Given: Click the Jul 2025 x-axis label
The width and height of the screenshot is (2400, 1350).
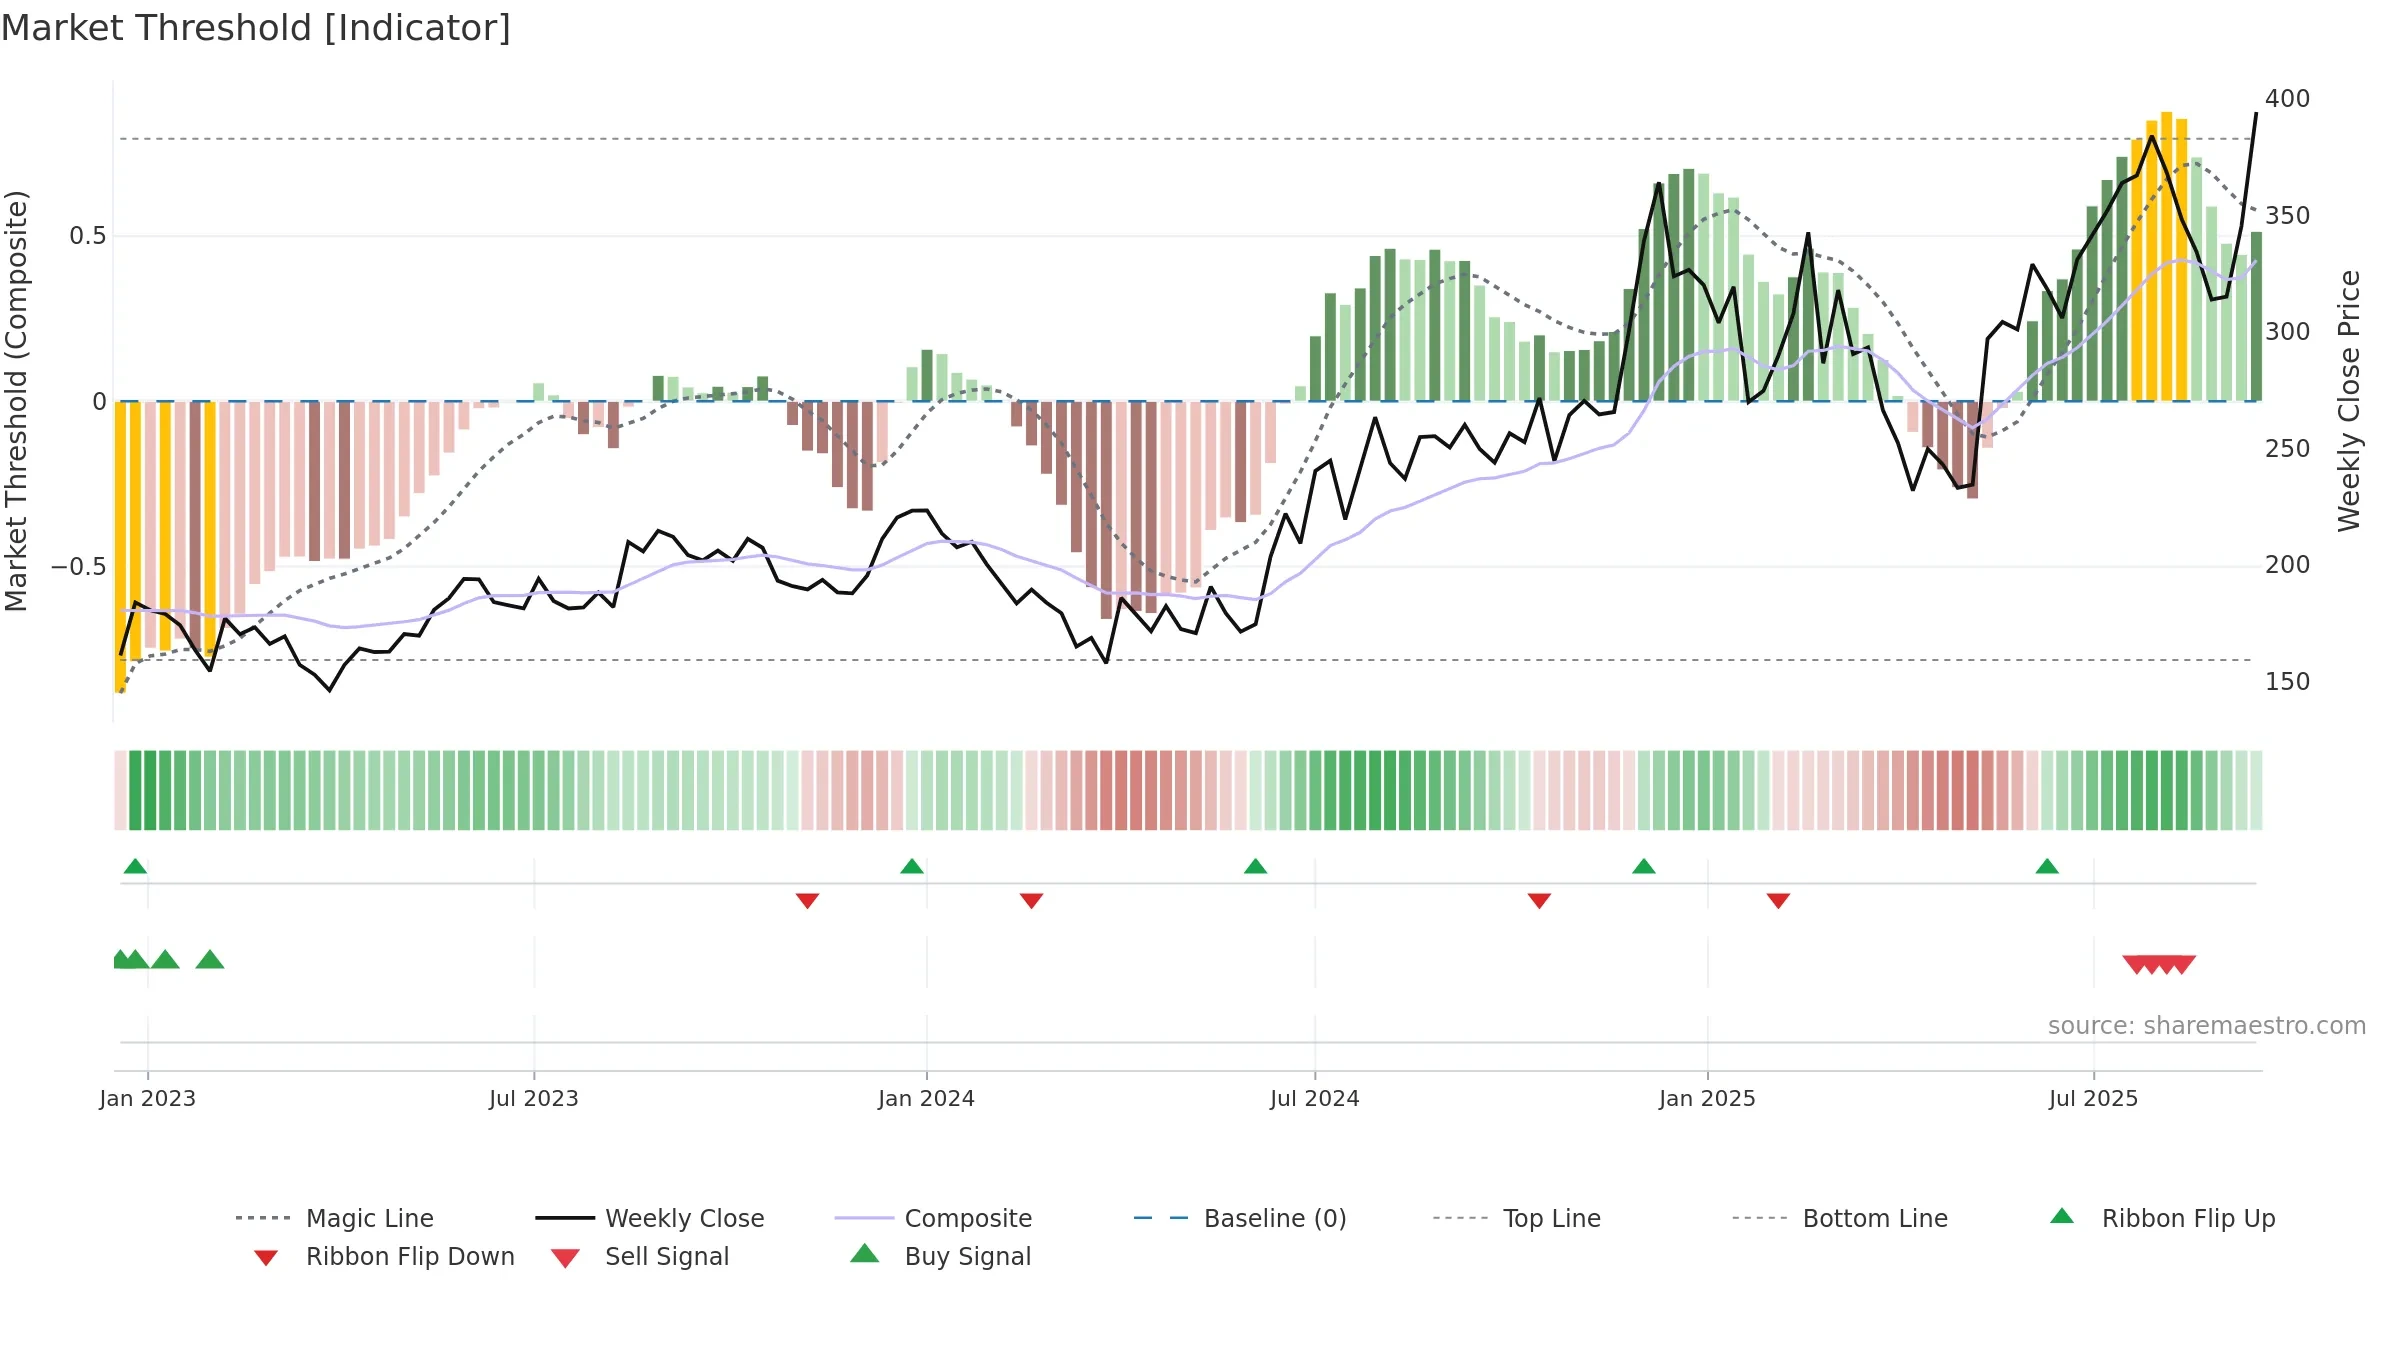Looking at the screenshot, I should [x=2094, y=1098].
